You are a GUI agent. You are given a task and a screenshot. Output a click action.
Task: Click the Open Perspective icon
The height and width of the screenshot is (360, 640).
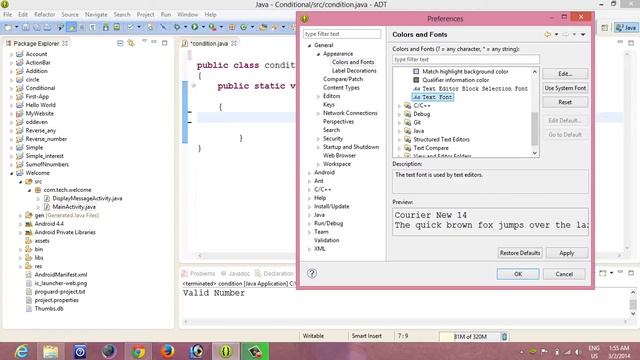[604, 28]
